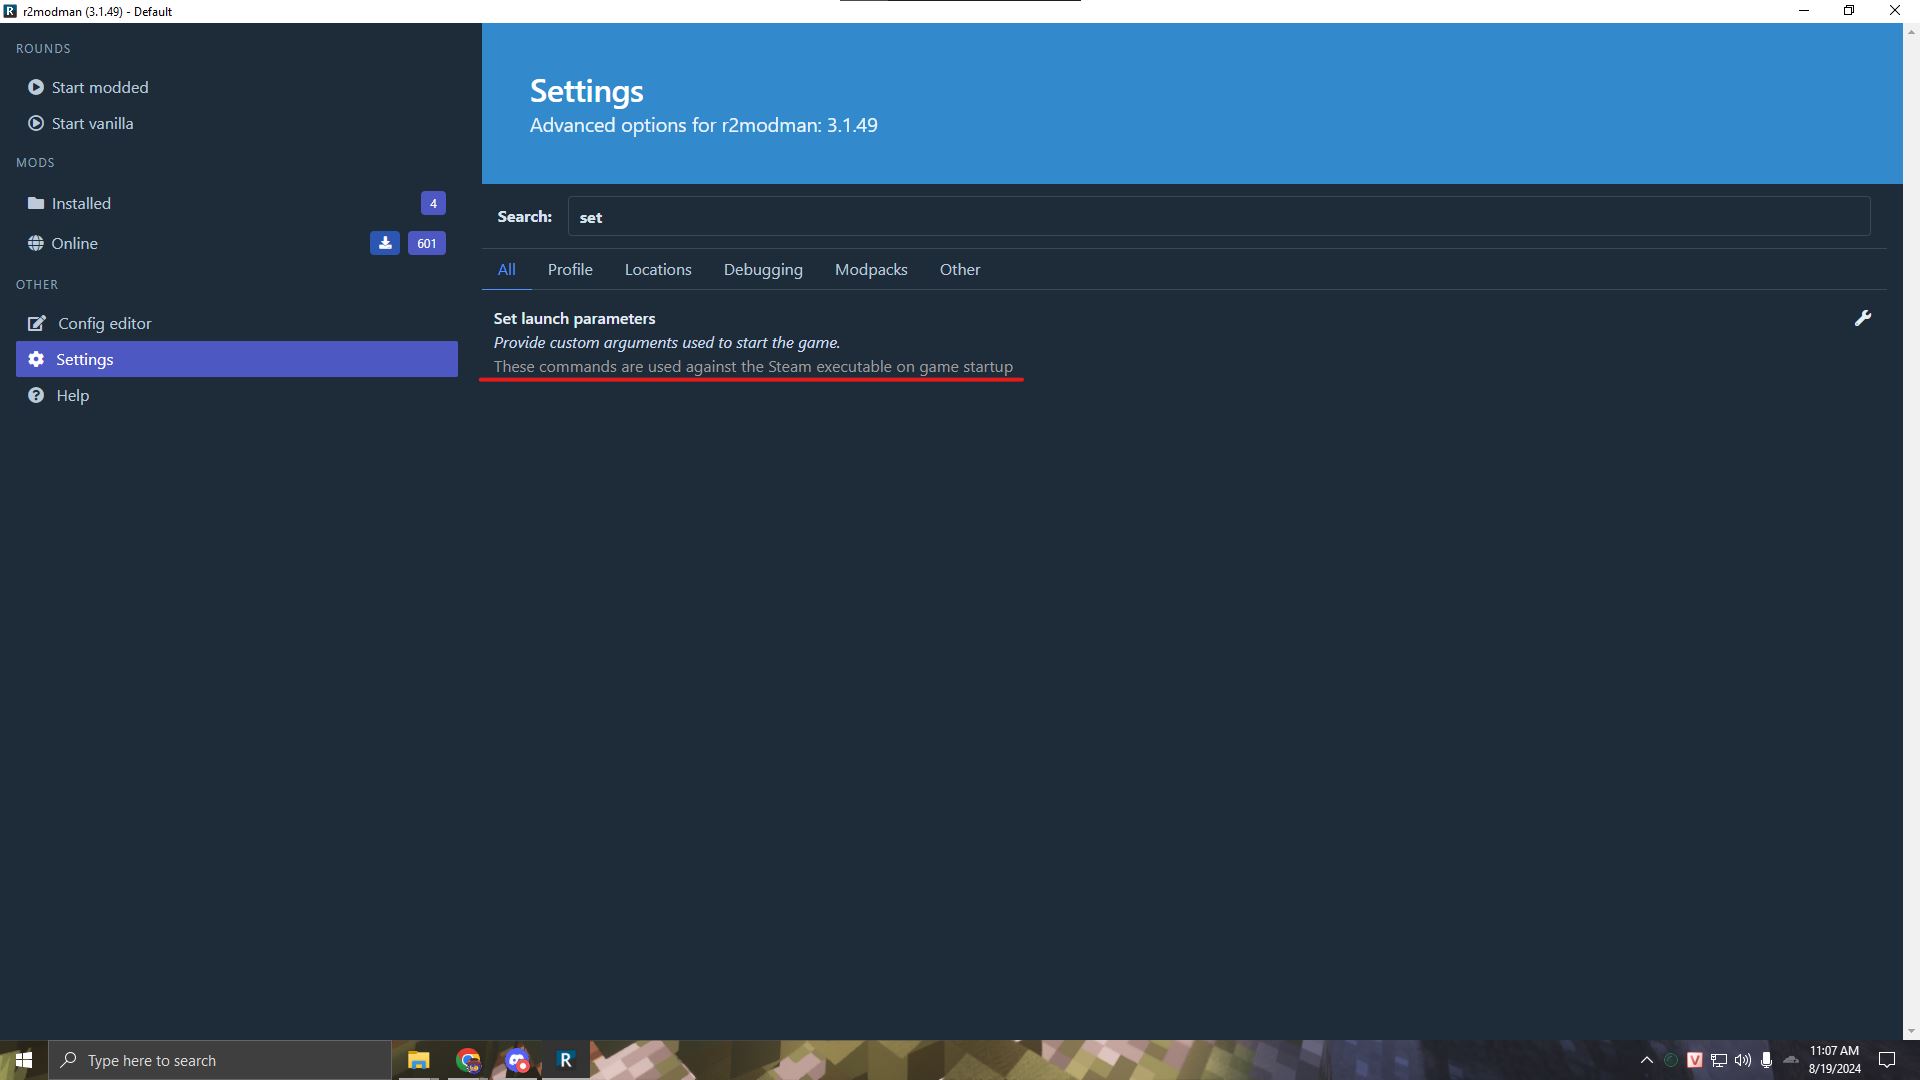1920x1080 pixels.
Task: Launch the game with Start vanilla
Action: (92, 123)
